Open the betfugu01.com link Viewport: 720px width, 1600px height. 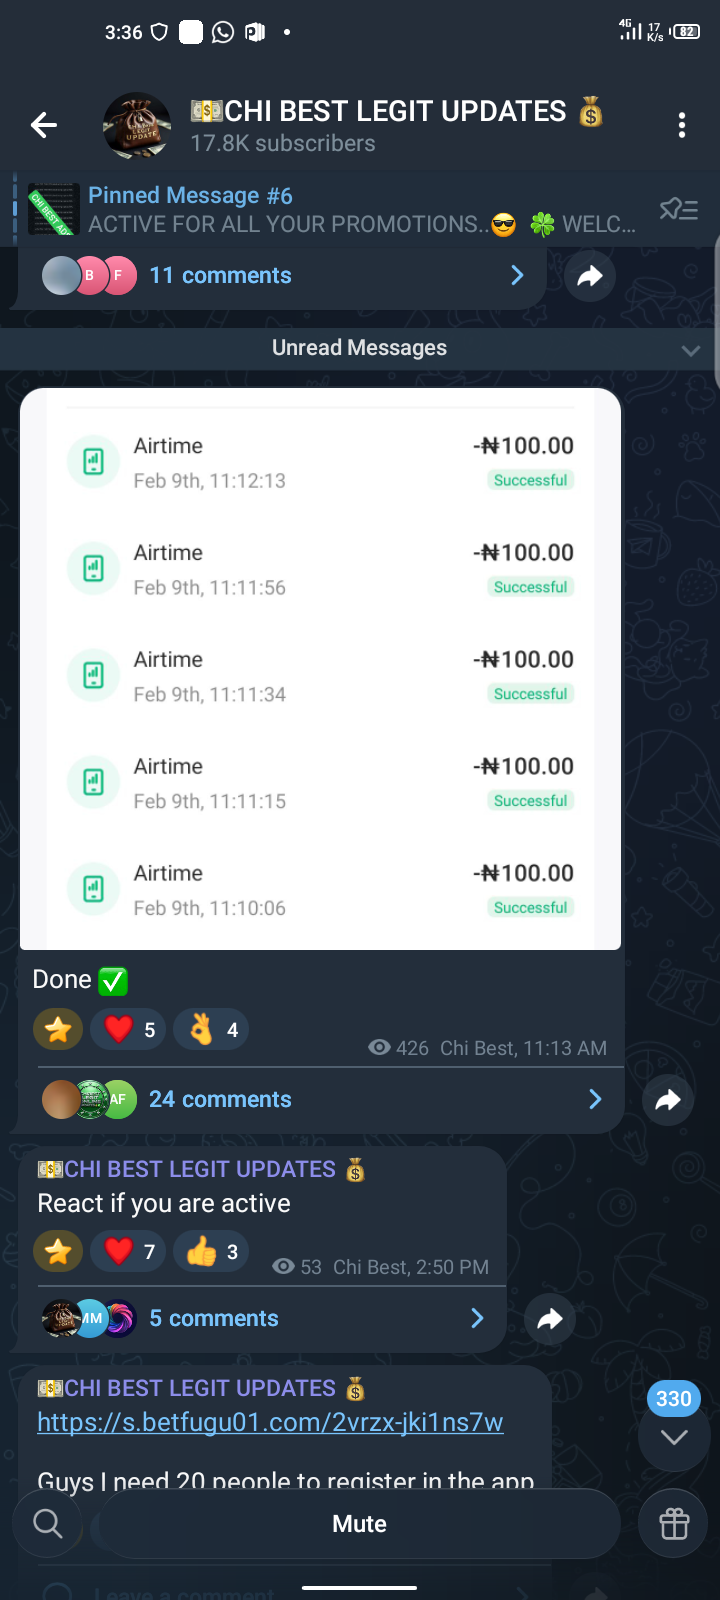(x=270, y=1422)
